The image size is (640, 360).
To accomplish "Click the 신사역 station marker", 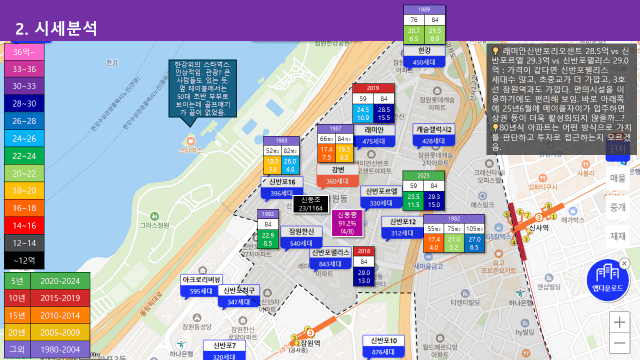I will pos(539,218).
